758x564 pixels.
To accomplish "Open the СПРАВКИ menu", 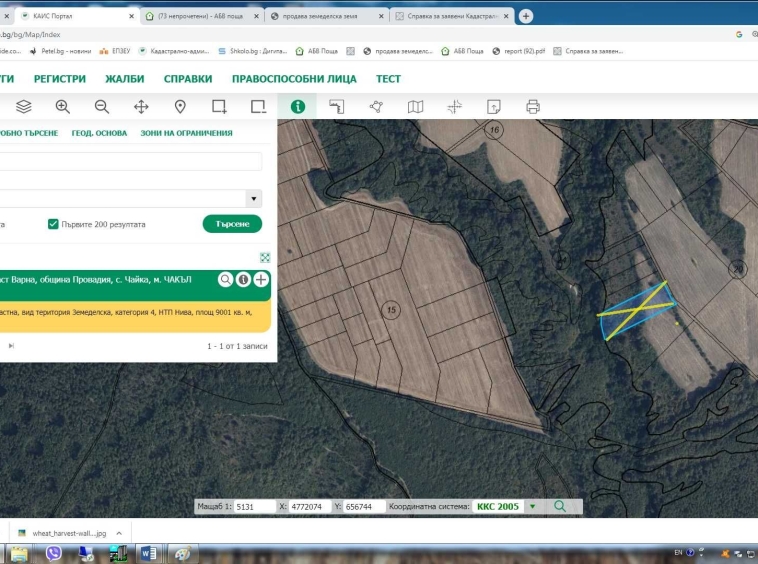I will [189, 79].
